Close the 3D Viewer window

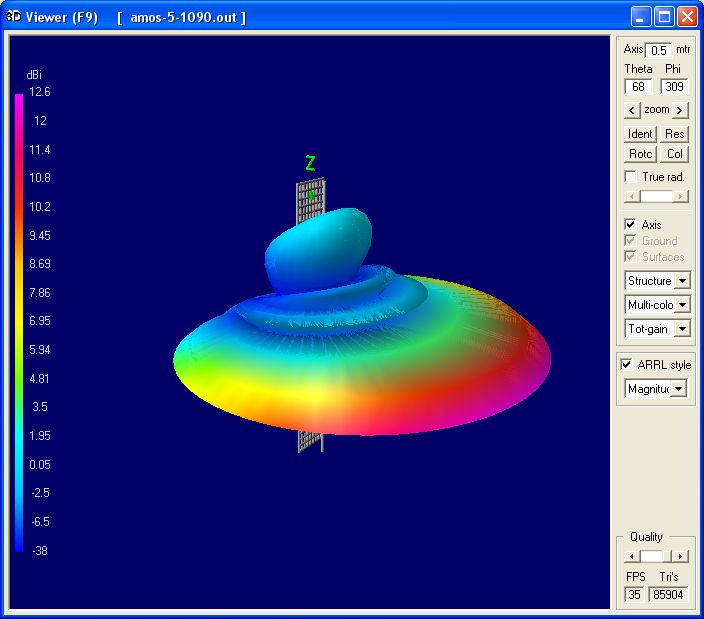pos(687,17)
